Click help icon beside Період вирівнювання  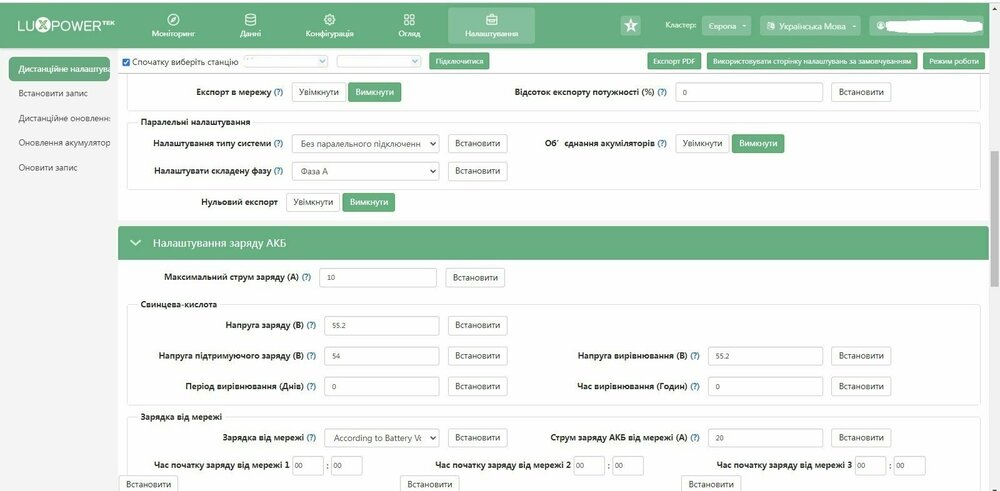coord(311,386)
